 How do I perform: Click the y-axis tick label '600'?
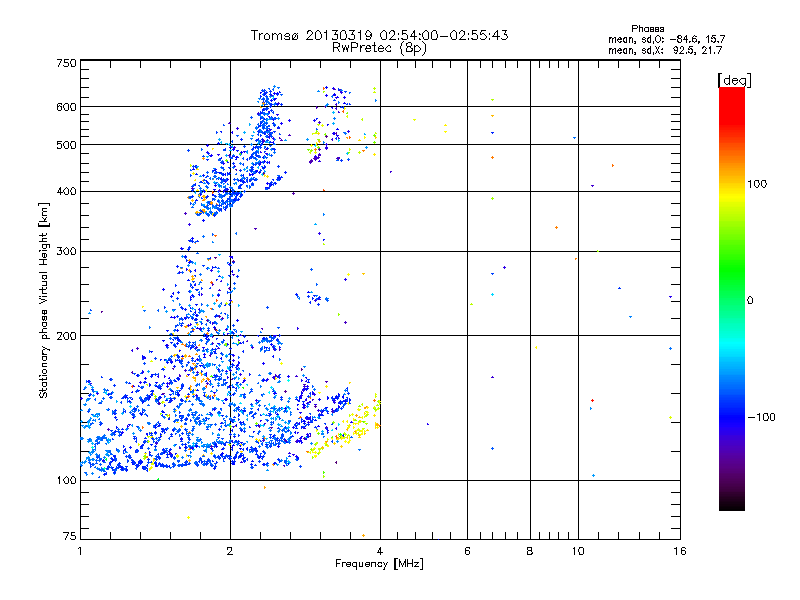coord(66,107)
